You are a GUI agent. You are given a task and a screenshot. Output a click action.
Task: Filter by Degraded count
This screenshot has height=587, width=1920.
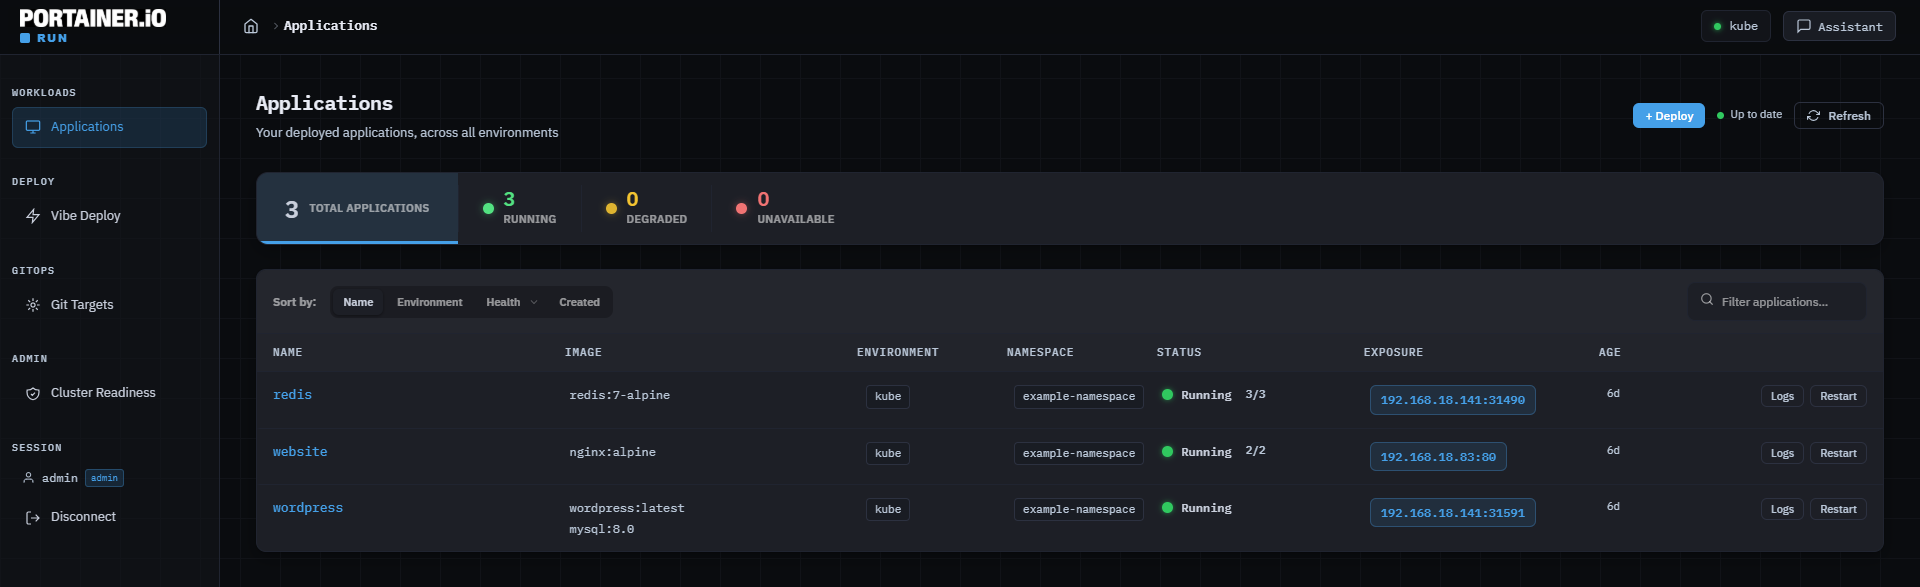[x=646, y=208]
